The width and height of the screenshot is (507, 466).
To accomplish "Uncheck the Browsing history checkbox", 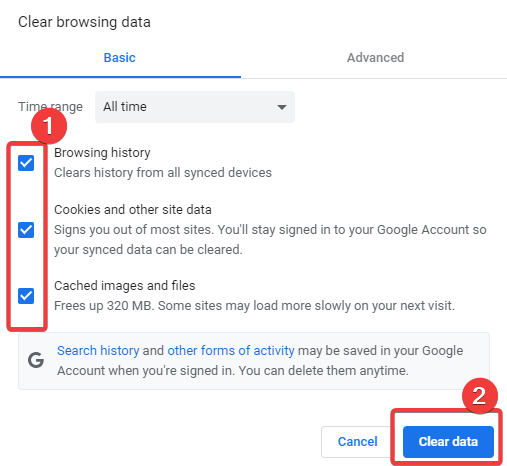I will tap(26, 163).
